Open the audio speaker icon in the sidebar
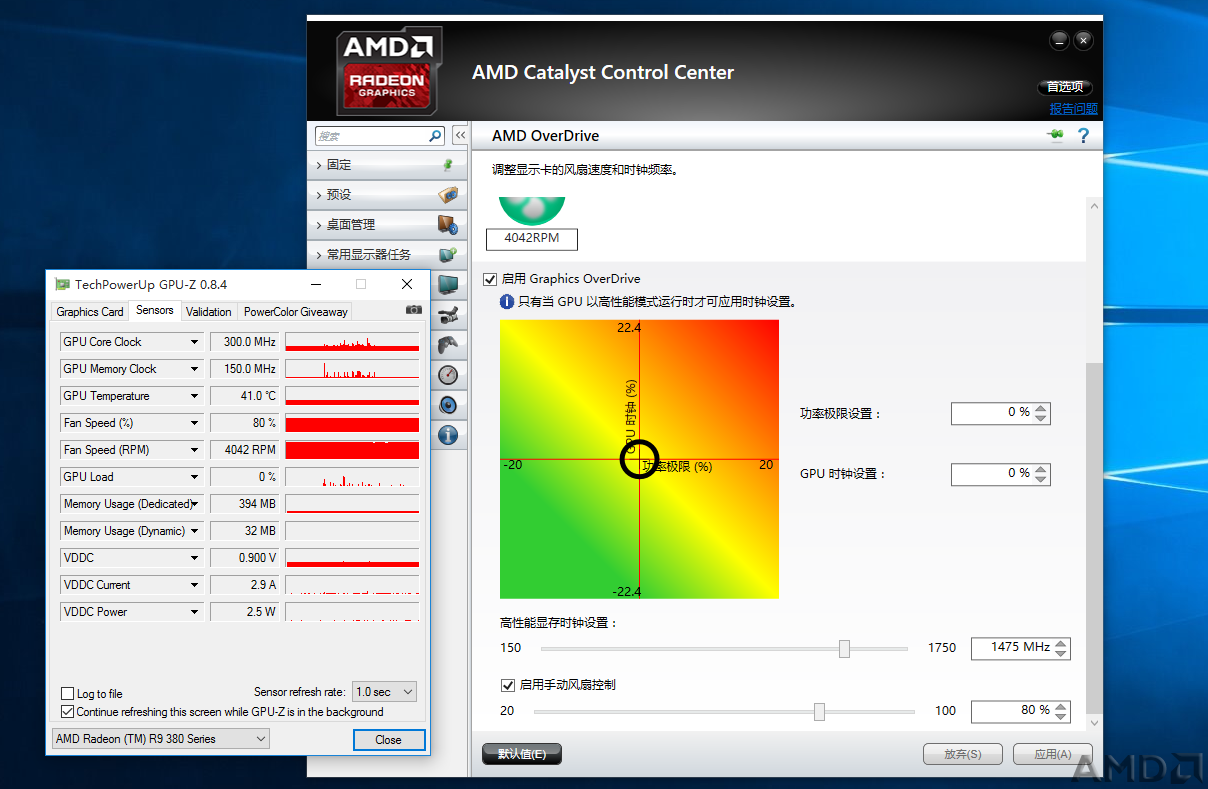The height and width of the screenshot is (789, 1208). point(448,405)
